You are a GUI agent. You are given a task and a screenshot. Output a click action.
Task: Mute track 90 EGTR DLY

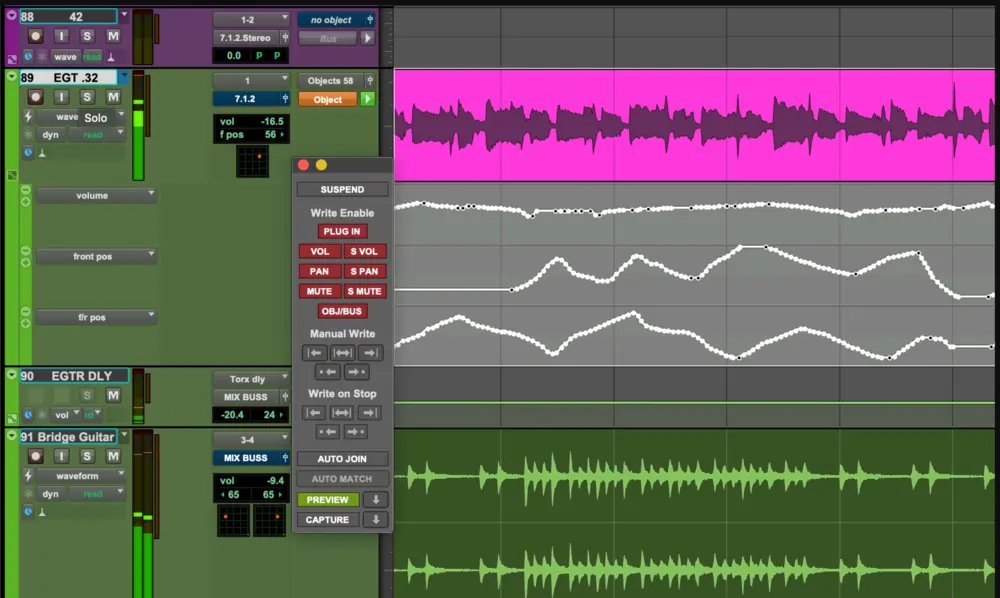click(x=113, y=395)
